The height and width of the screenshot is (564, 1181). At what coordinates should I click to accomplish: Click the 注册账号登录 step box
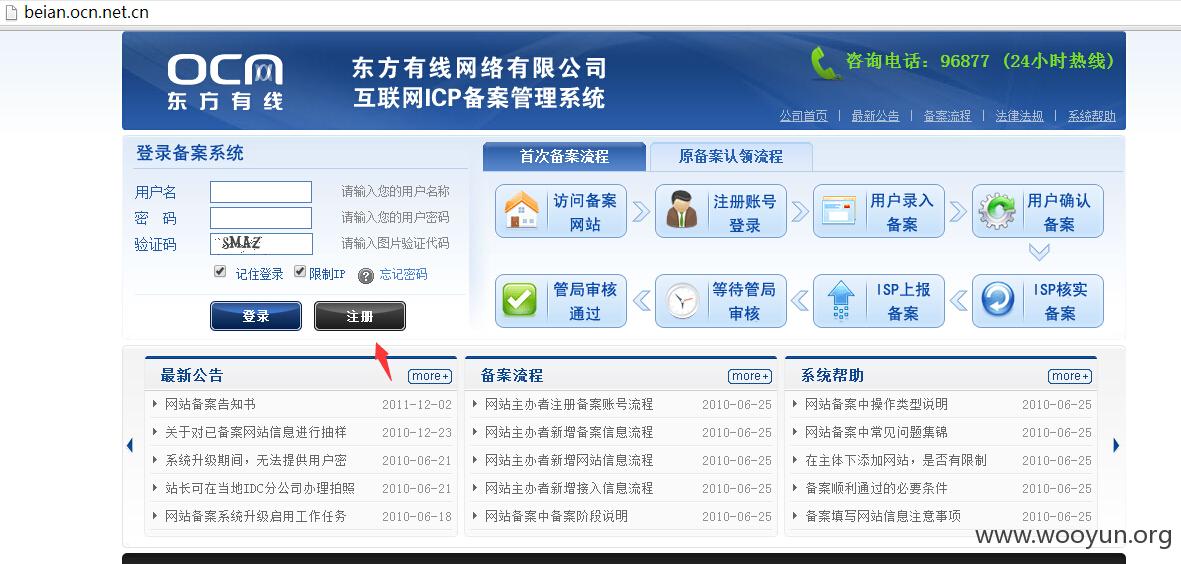click(x=721, y=211)
